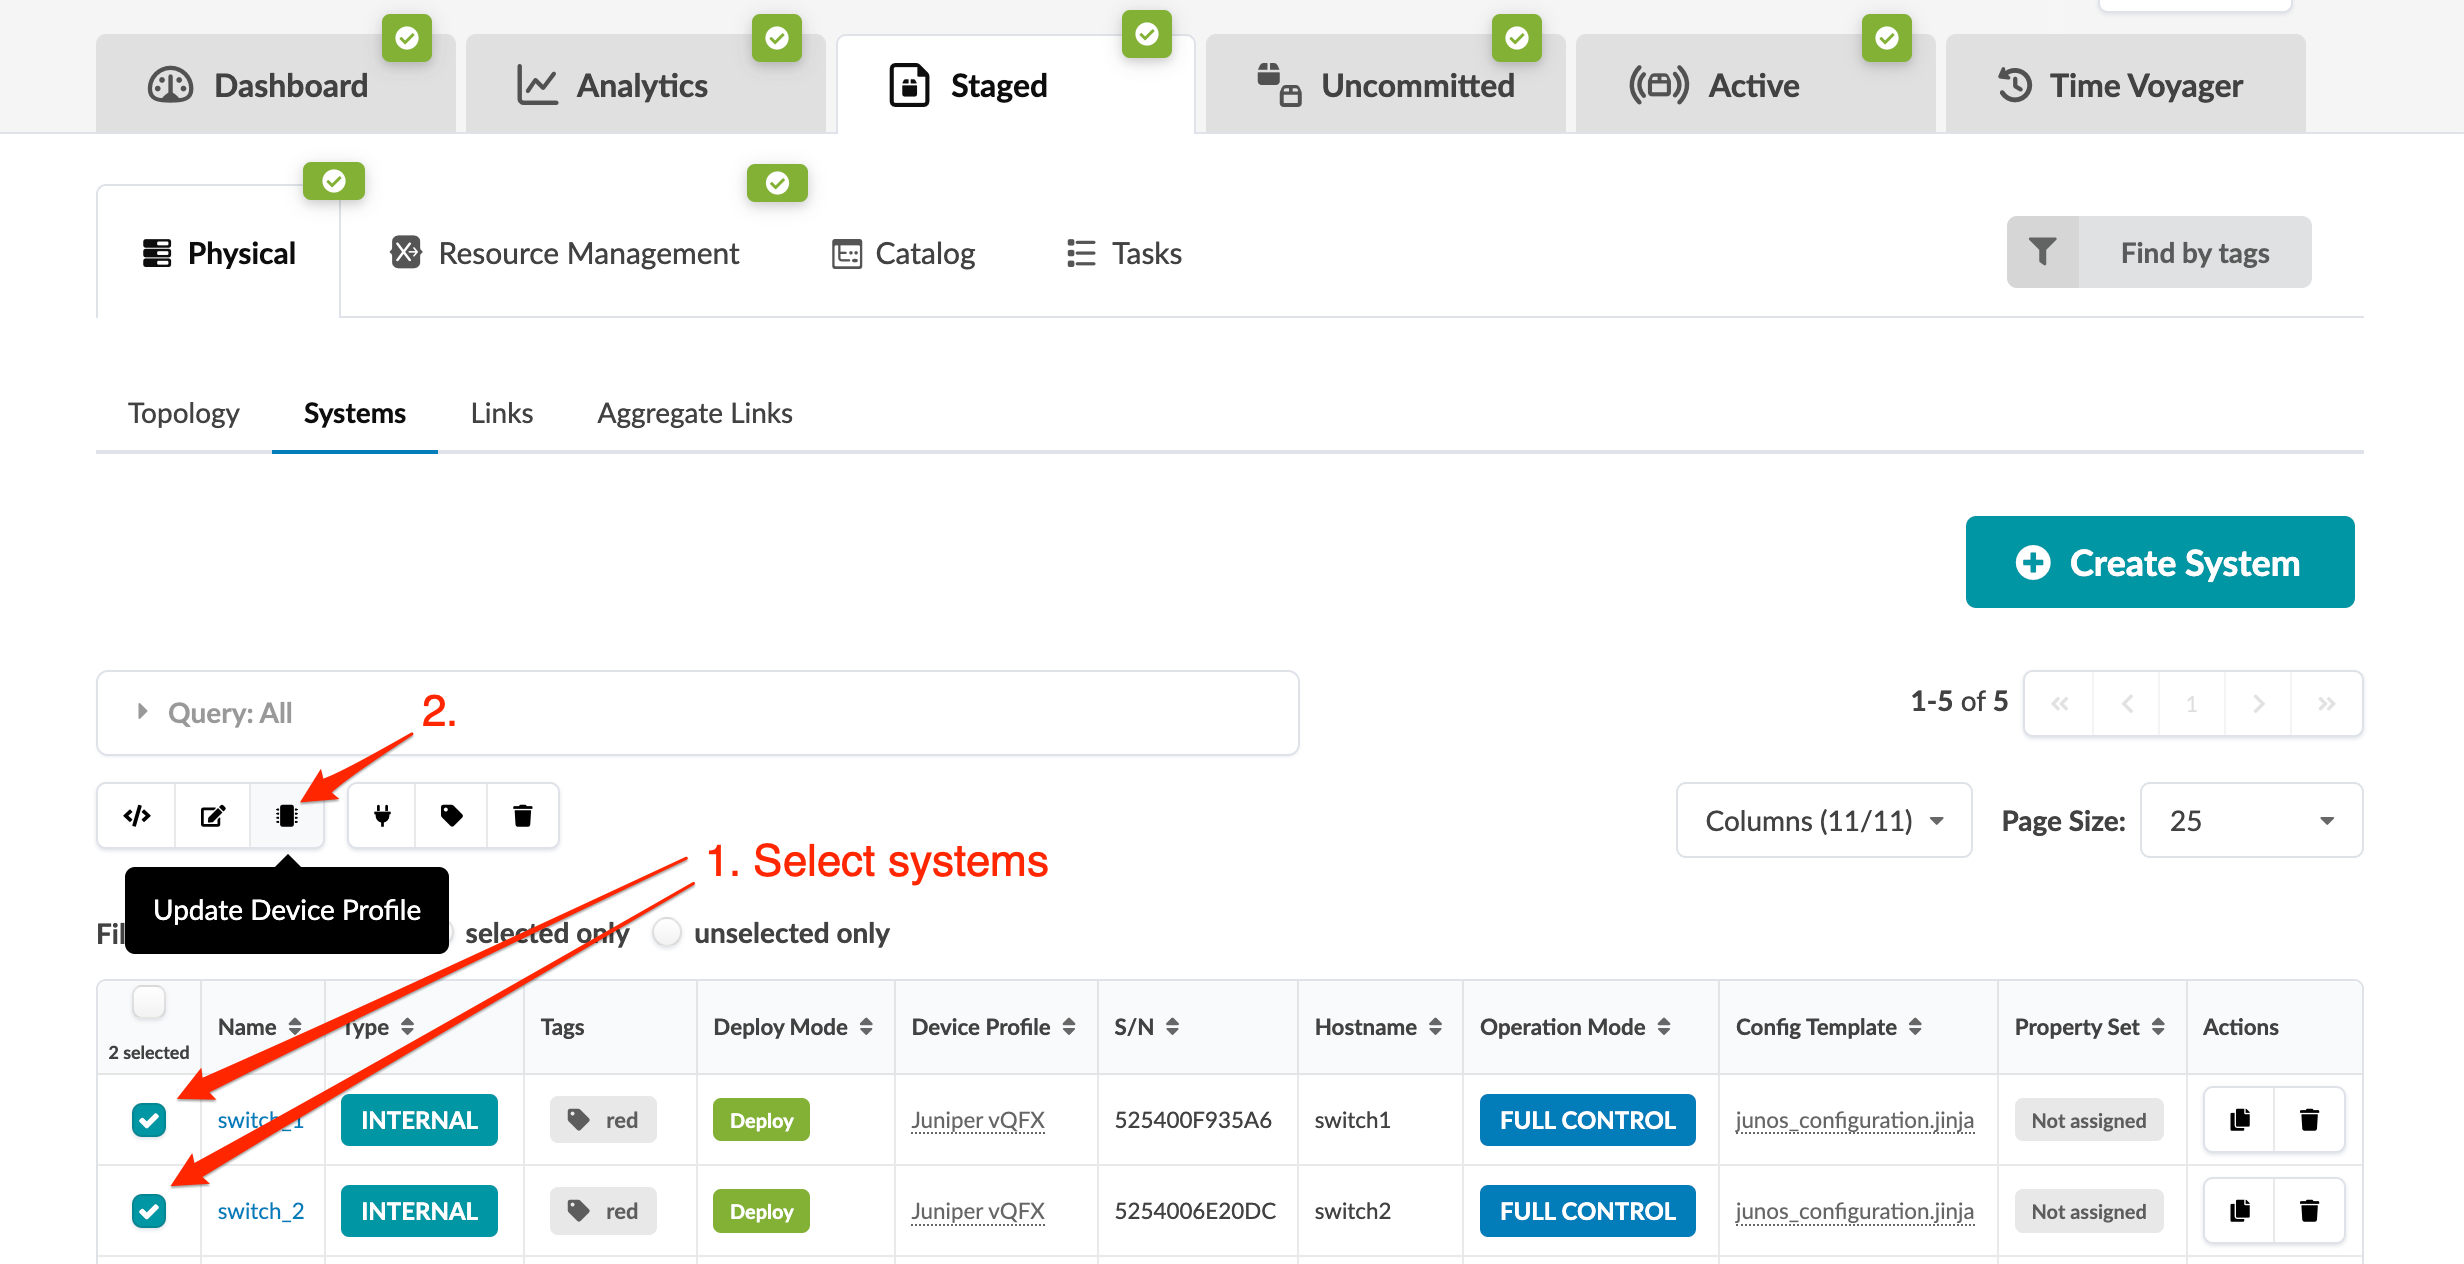Open the Columns (11/11) dropdown
Viewport: 2464px width, 1264px height.
1823,821
